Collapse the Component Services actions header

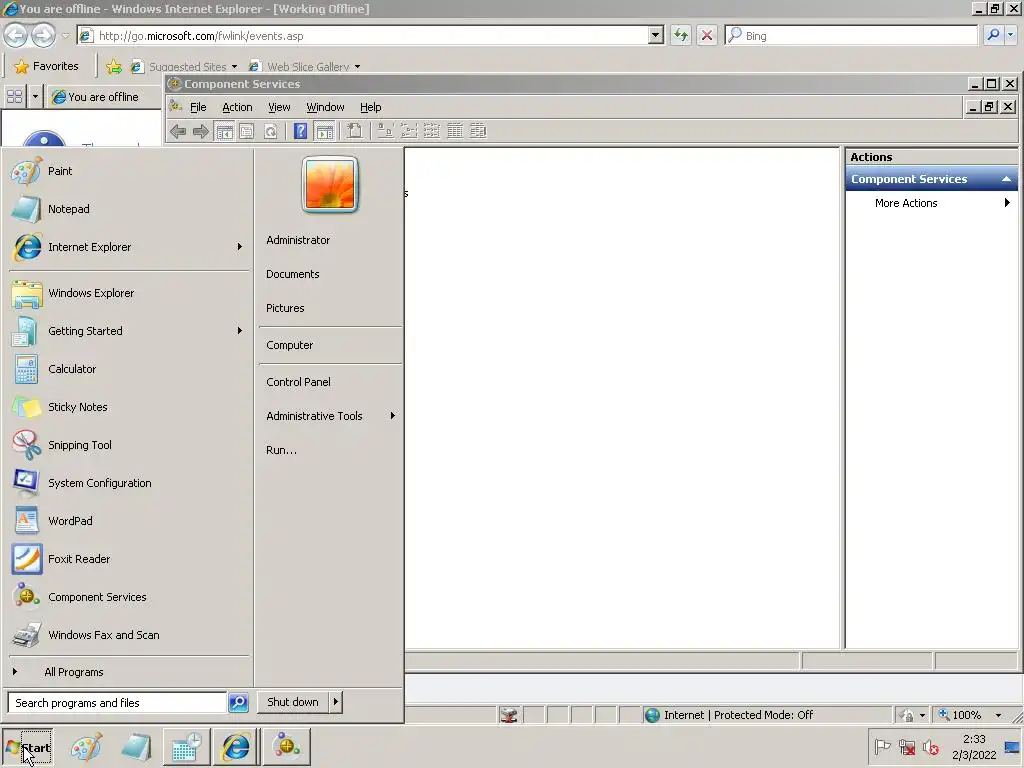pyautogui.click(x=1006, y=179)
